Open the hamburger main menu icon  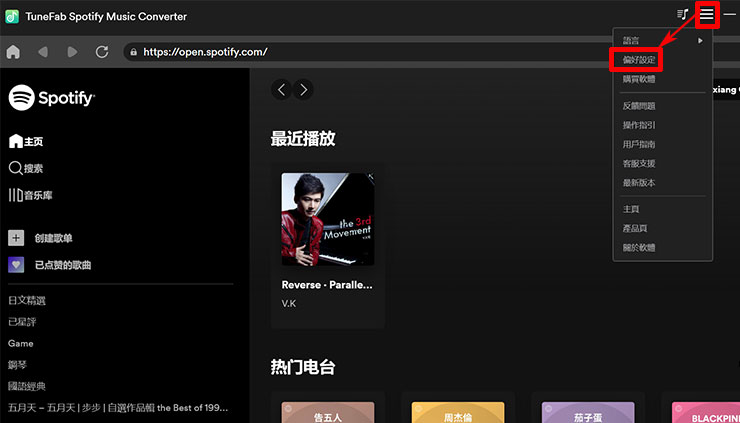pos(706,15)
